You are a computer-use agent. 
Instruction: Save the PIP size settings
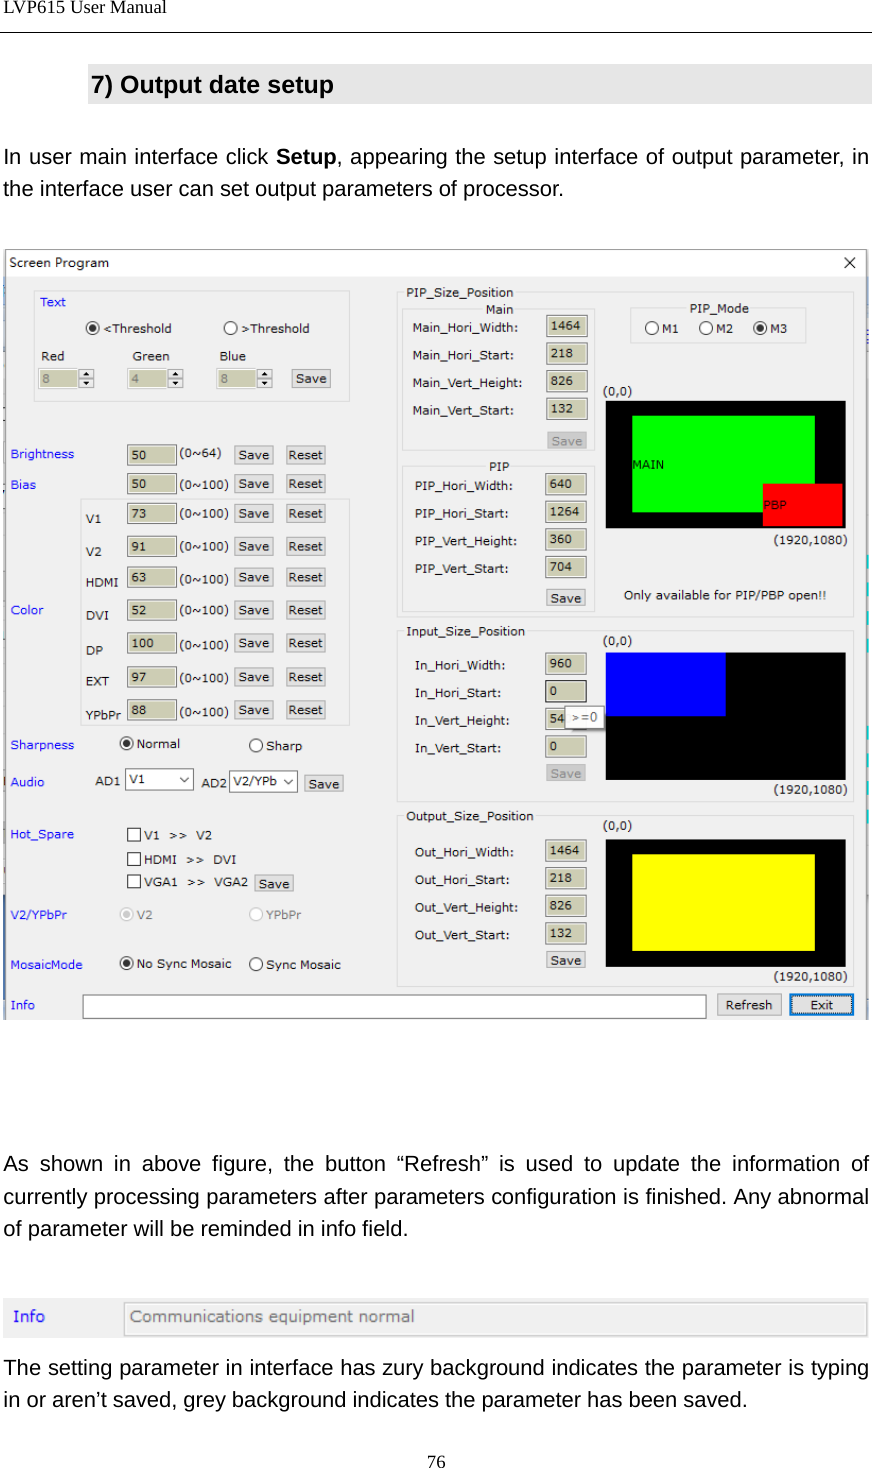566,598
